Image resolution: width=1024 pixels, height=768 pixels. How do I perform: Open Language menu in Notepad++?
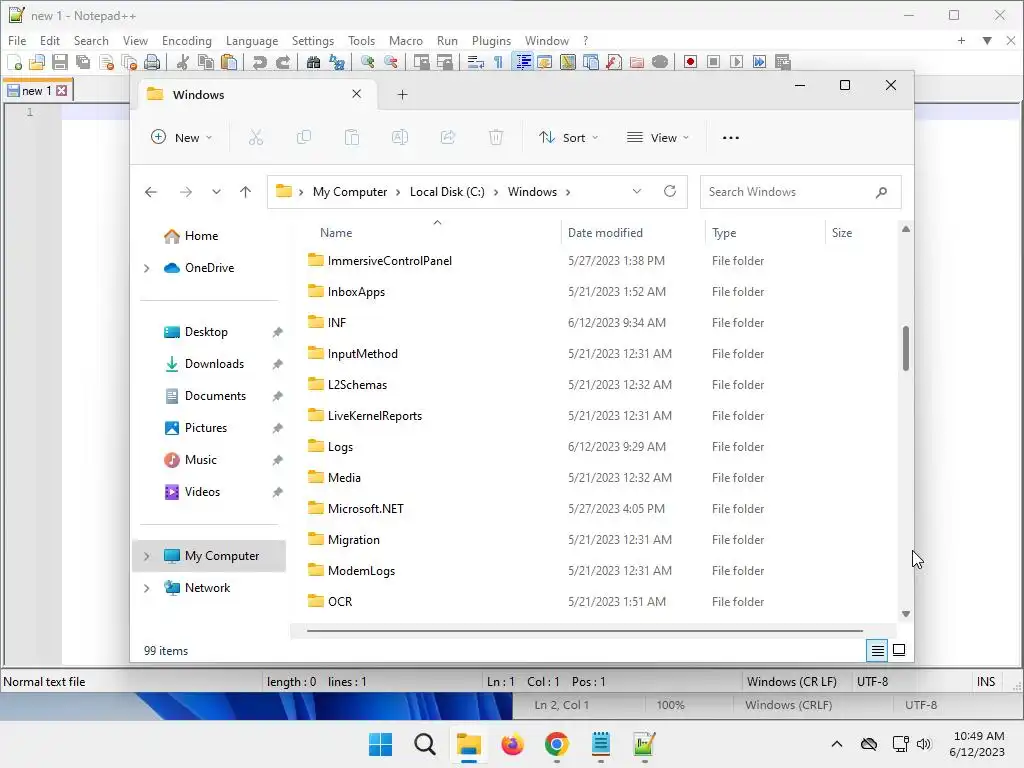pos(251,40)
